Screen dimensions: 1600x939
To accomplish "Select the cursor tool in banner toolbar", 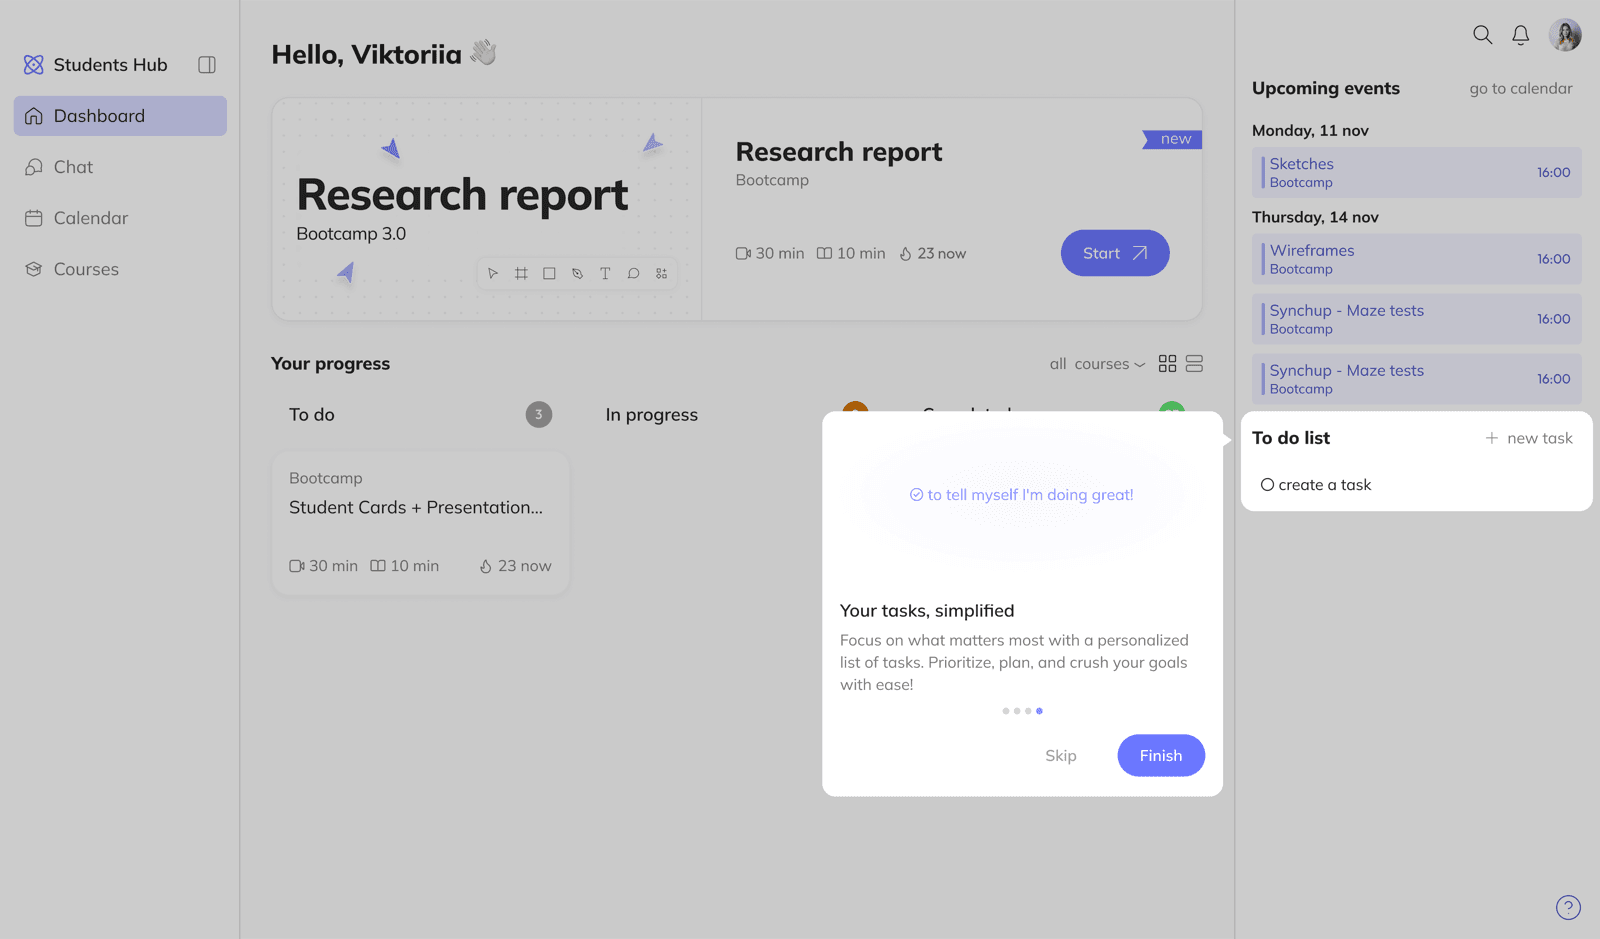I will pyautogui.click(x=493, y=273).
